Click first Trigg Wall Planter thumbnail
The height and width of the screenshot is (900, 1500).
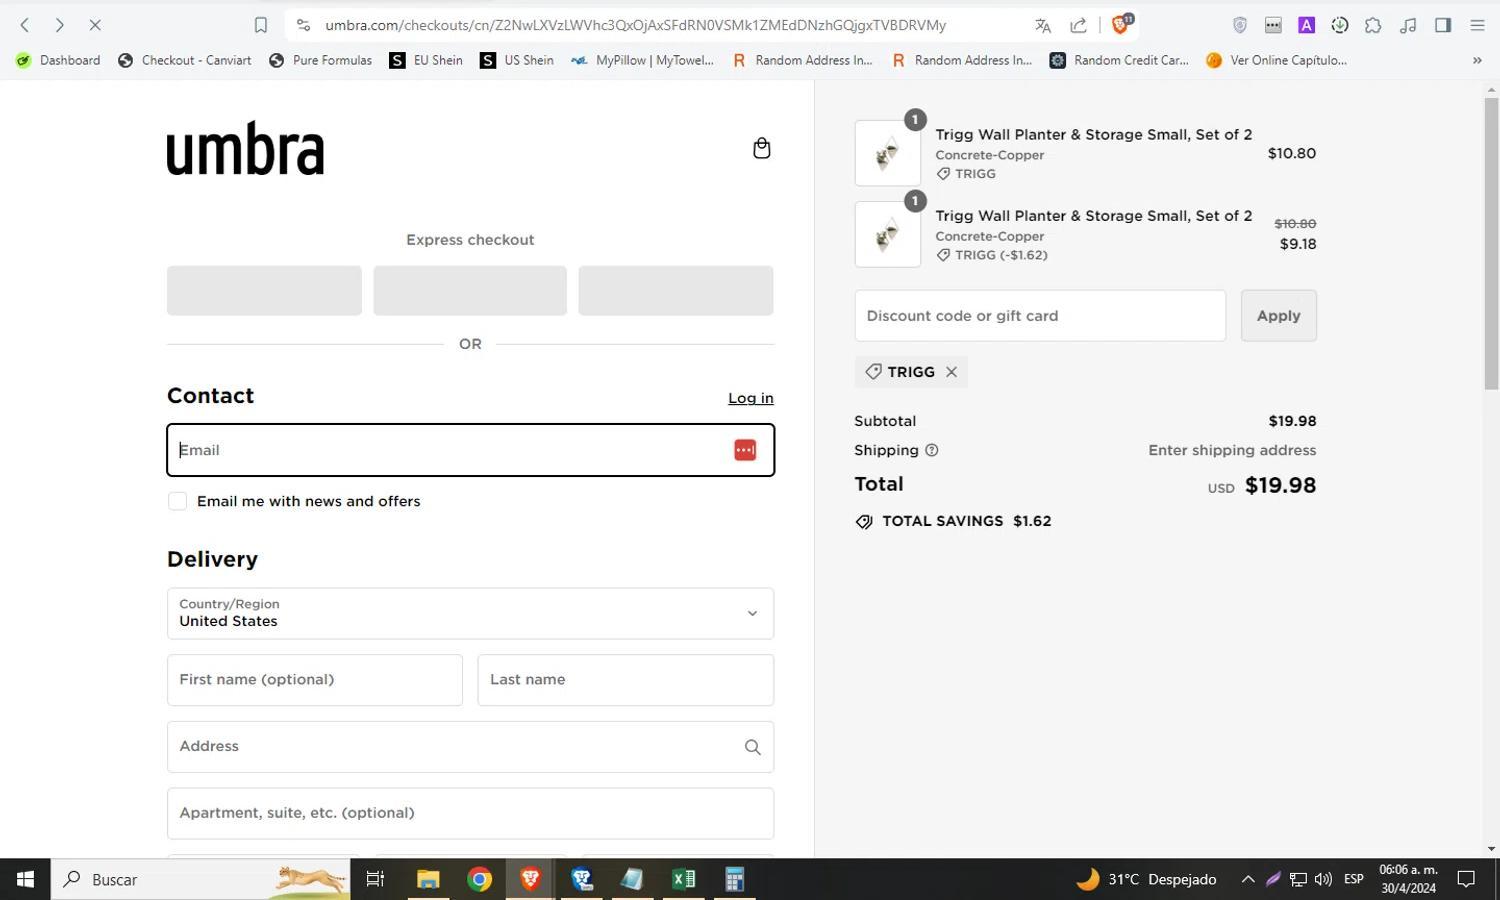(x=888, y=153)
